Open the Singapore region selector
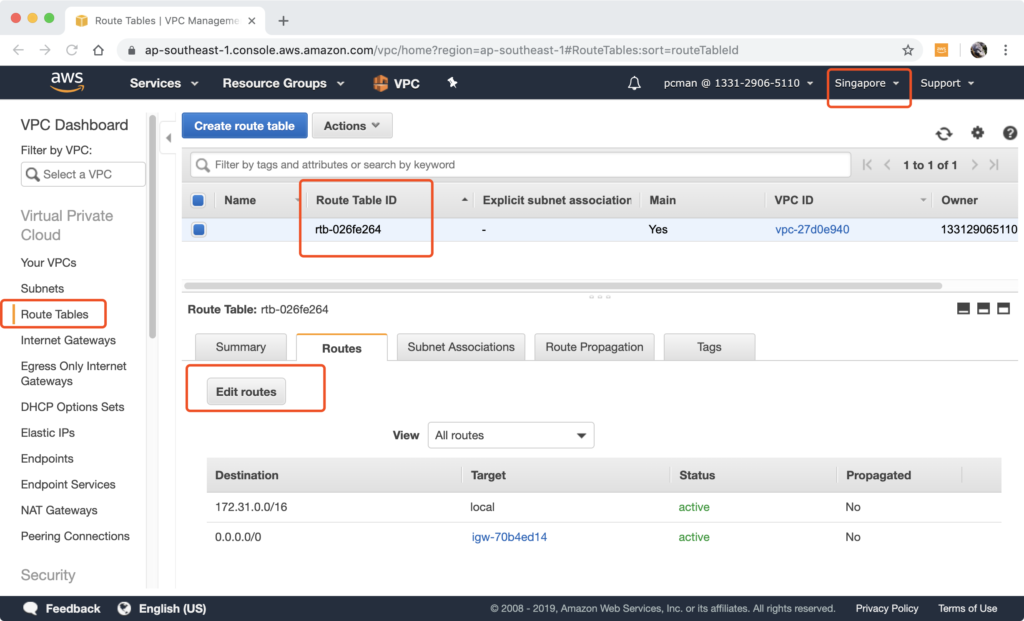This screenshot has width=1024, height=621. tap(867, 84)
